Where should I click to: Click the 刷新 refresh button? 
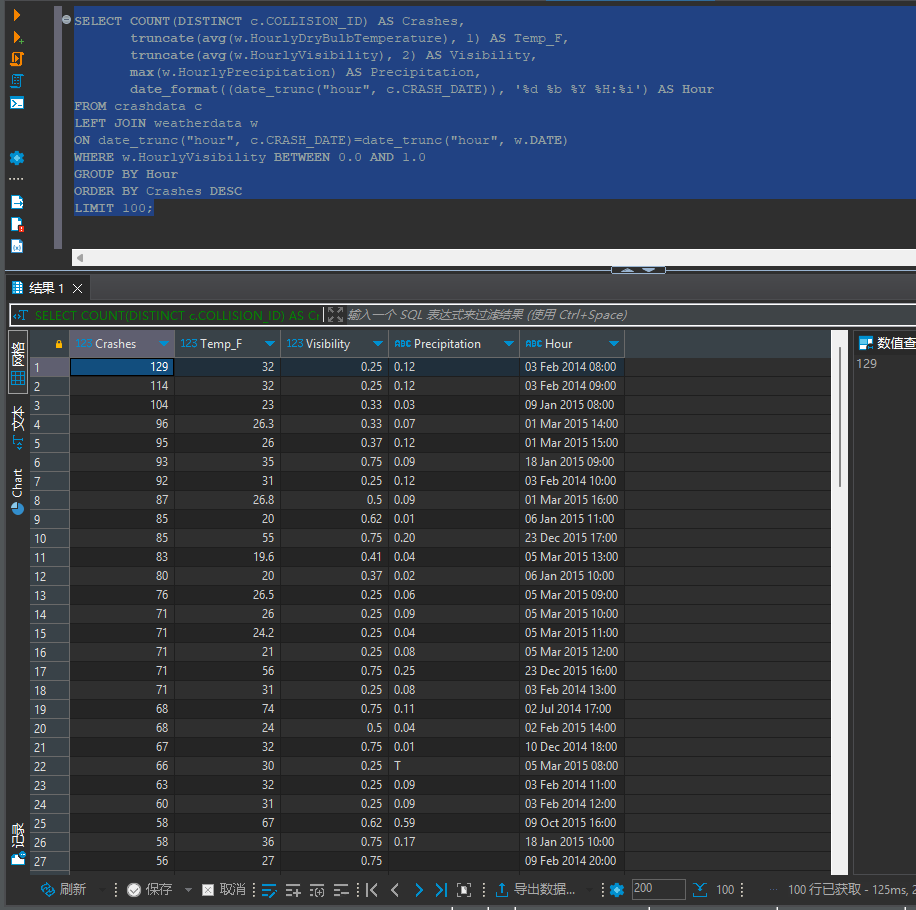point(63,890)
